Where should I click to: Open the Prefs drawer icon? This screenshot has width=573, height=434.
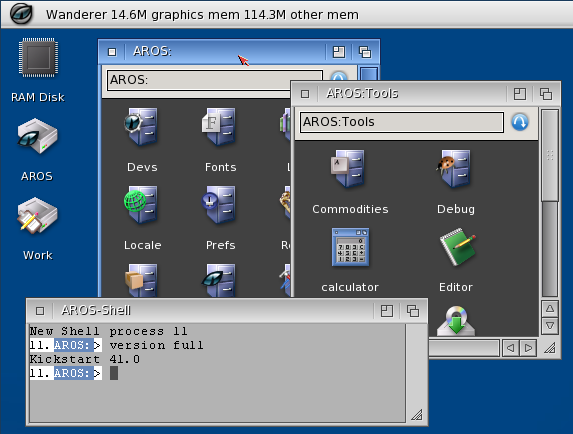pos(219,205)
